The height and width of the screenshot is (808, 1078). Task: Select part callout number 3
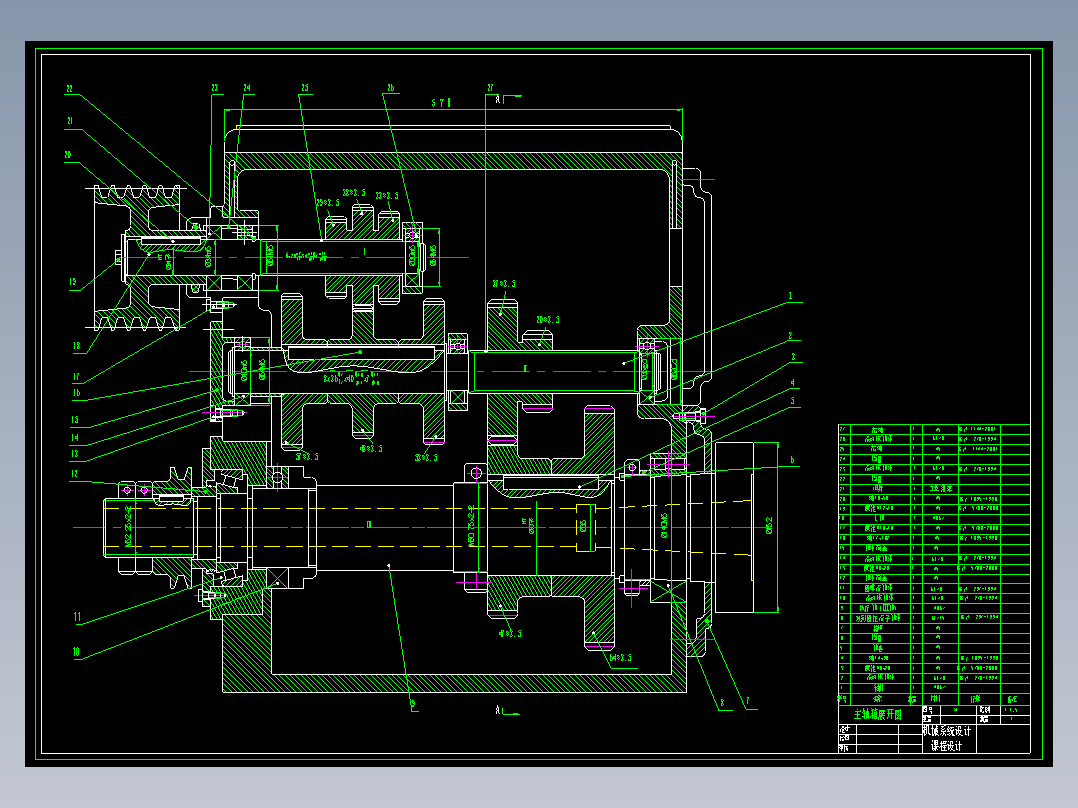tap(793, 357)
